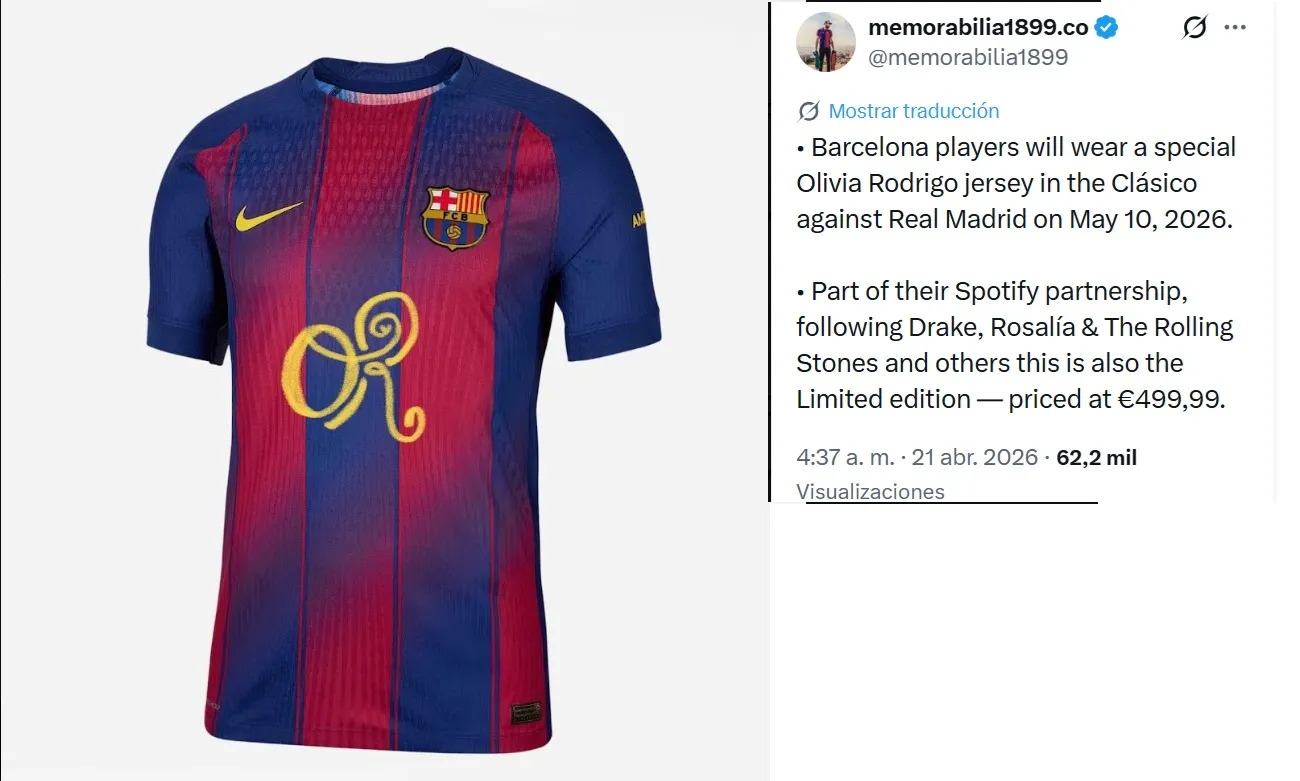The width and height of the screenshot is (1300, 781).
Task: Click the Visualizaciones label
Action: [x=870, y=491]
